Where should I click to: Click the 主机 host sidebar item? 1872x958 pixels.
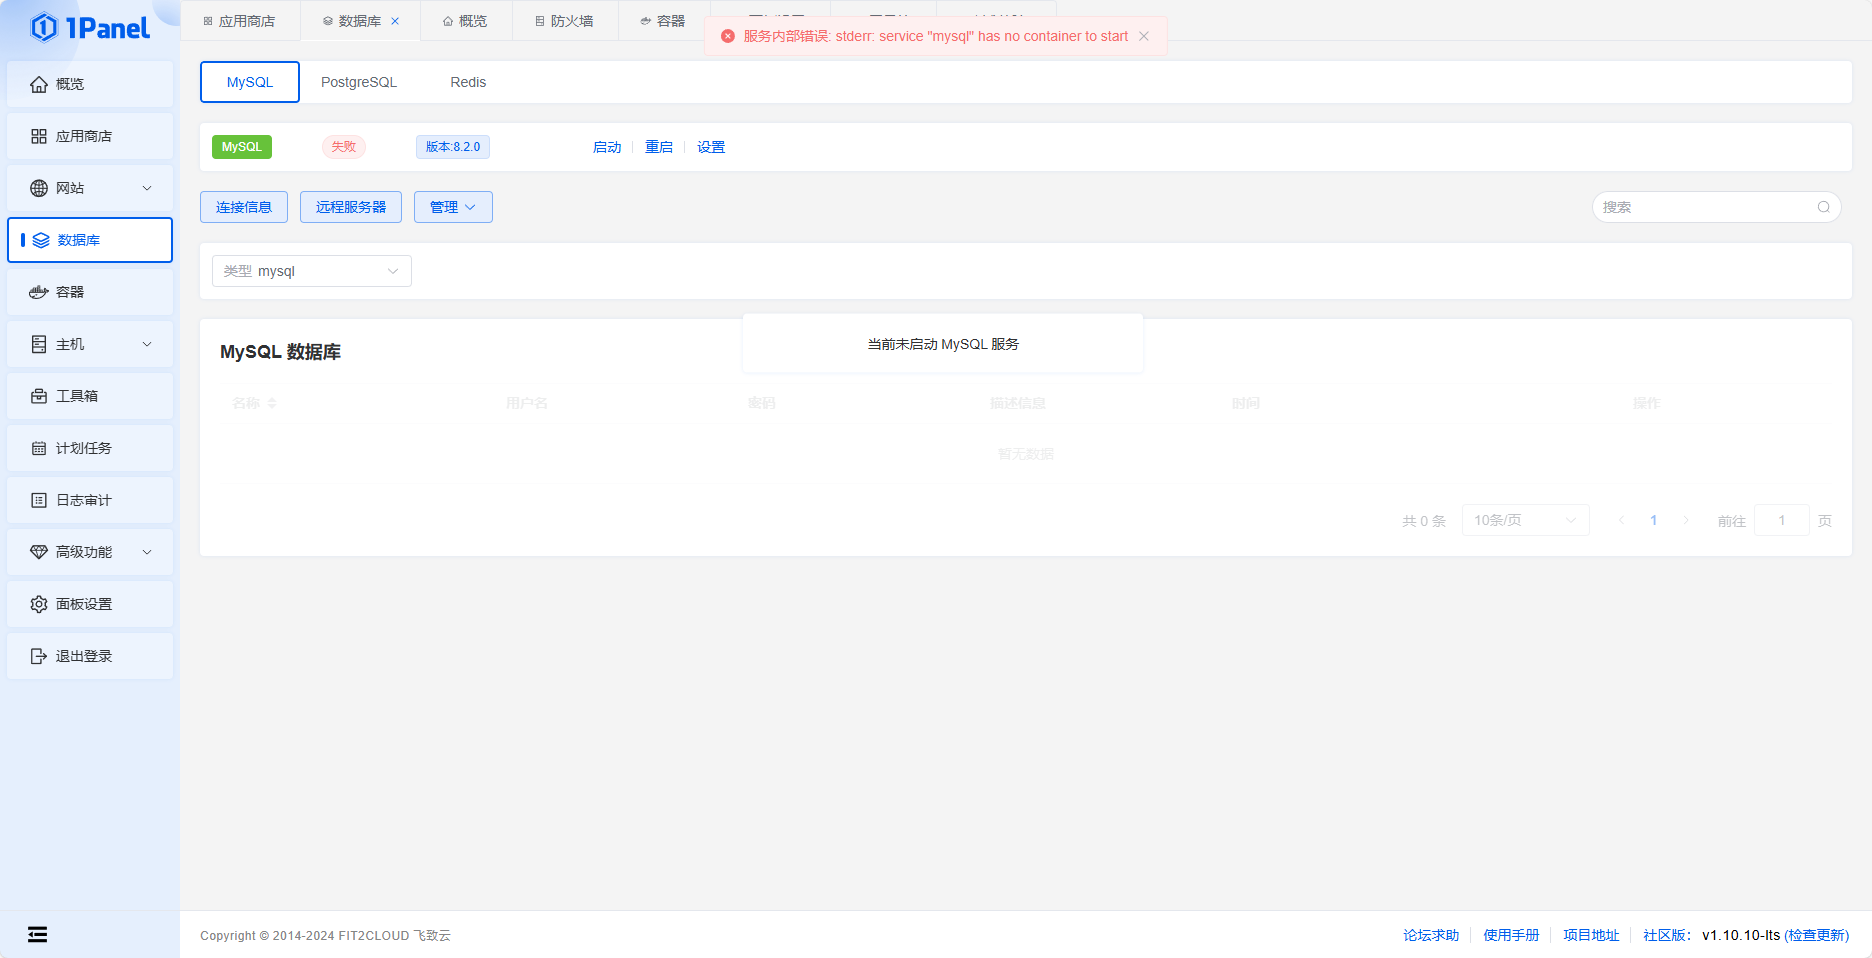coord(90,344)
